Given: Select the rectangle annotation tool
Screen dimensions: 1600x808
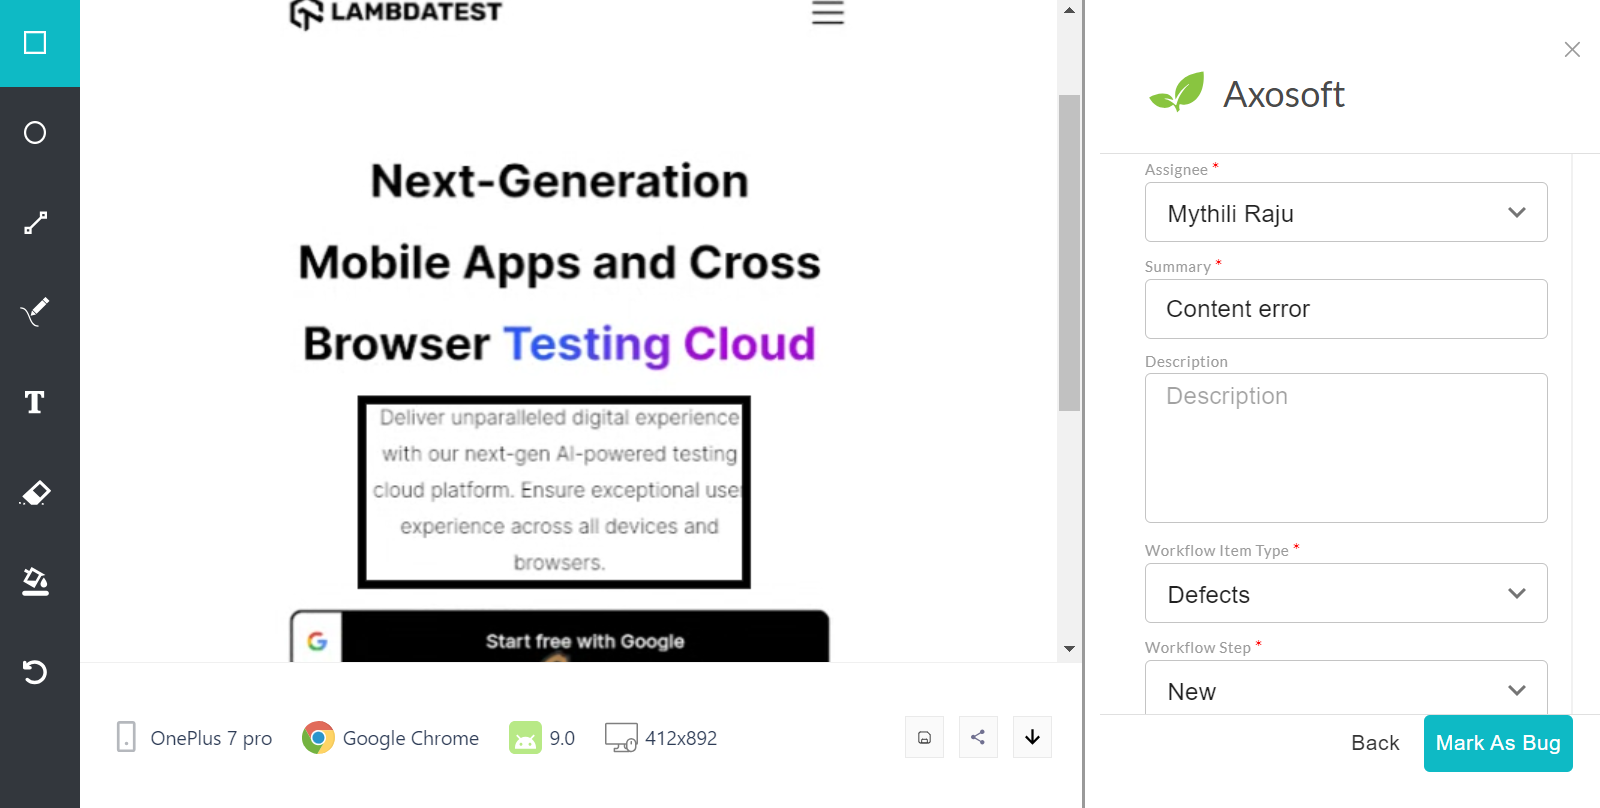Looking at the screenshot, I should tap(36, 43).
